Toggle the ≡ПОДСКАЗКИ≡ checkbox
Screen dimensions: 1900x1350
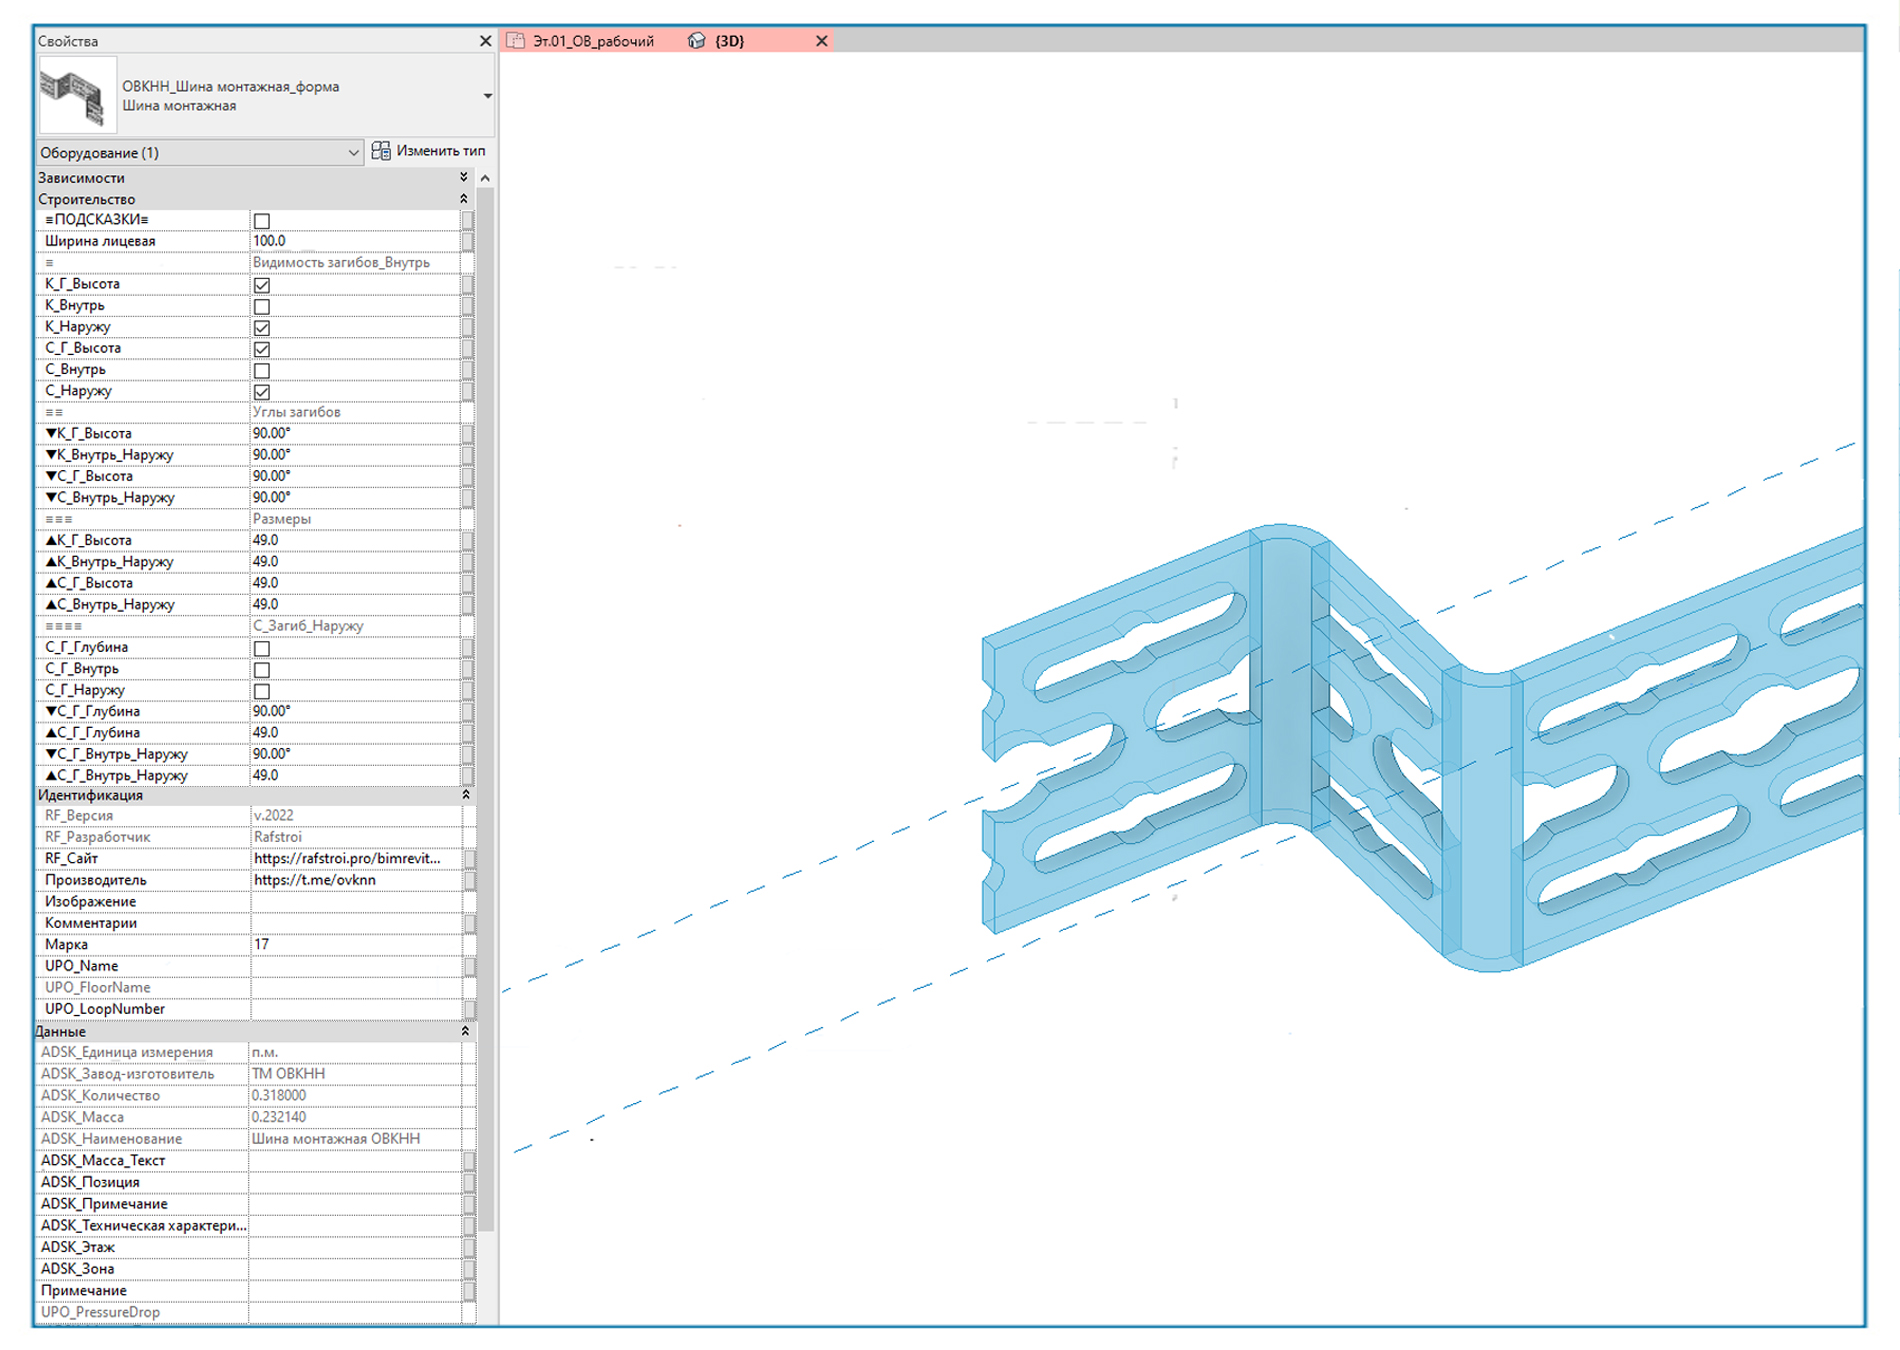click(262, 221)
